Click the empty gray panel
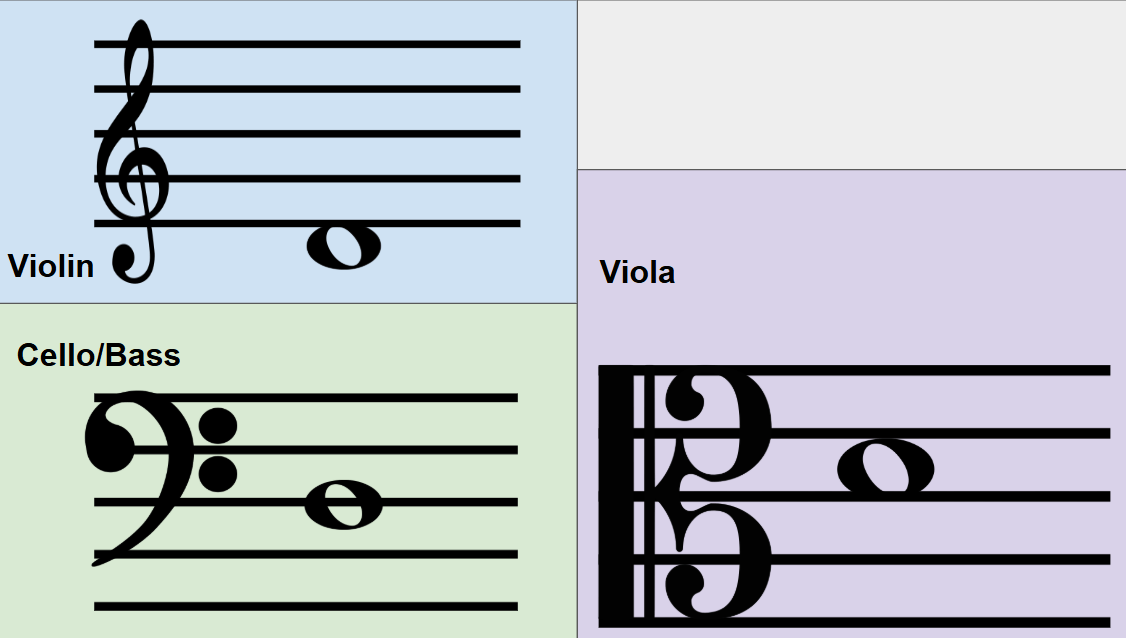Screen dimensions: 1126x638 (852, 85)
